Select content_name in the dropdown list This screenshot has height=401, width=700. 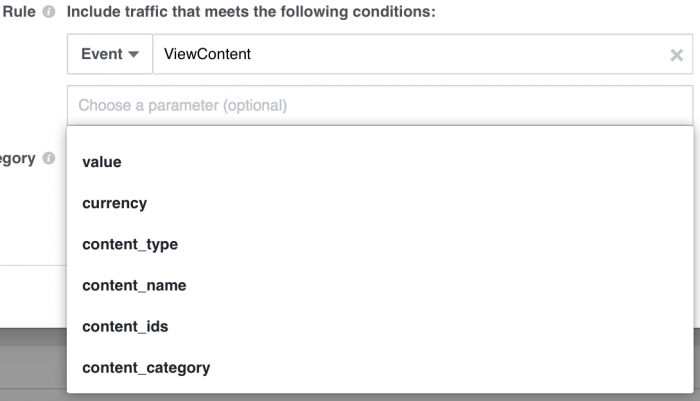(134, 285)
